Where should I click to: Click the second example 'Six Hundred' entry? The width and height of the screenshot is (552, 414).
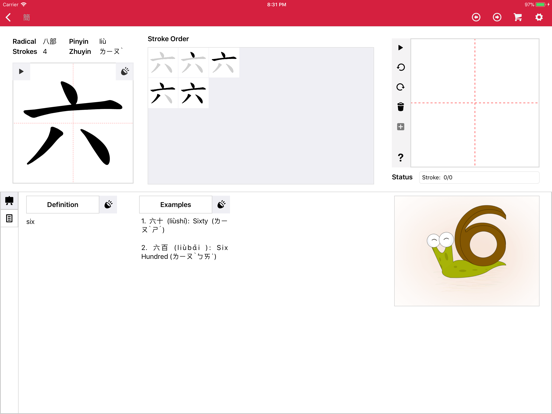pyautogui.click(x=184, y=252)
